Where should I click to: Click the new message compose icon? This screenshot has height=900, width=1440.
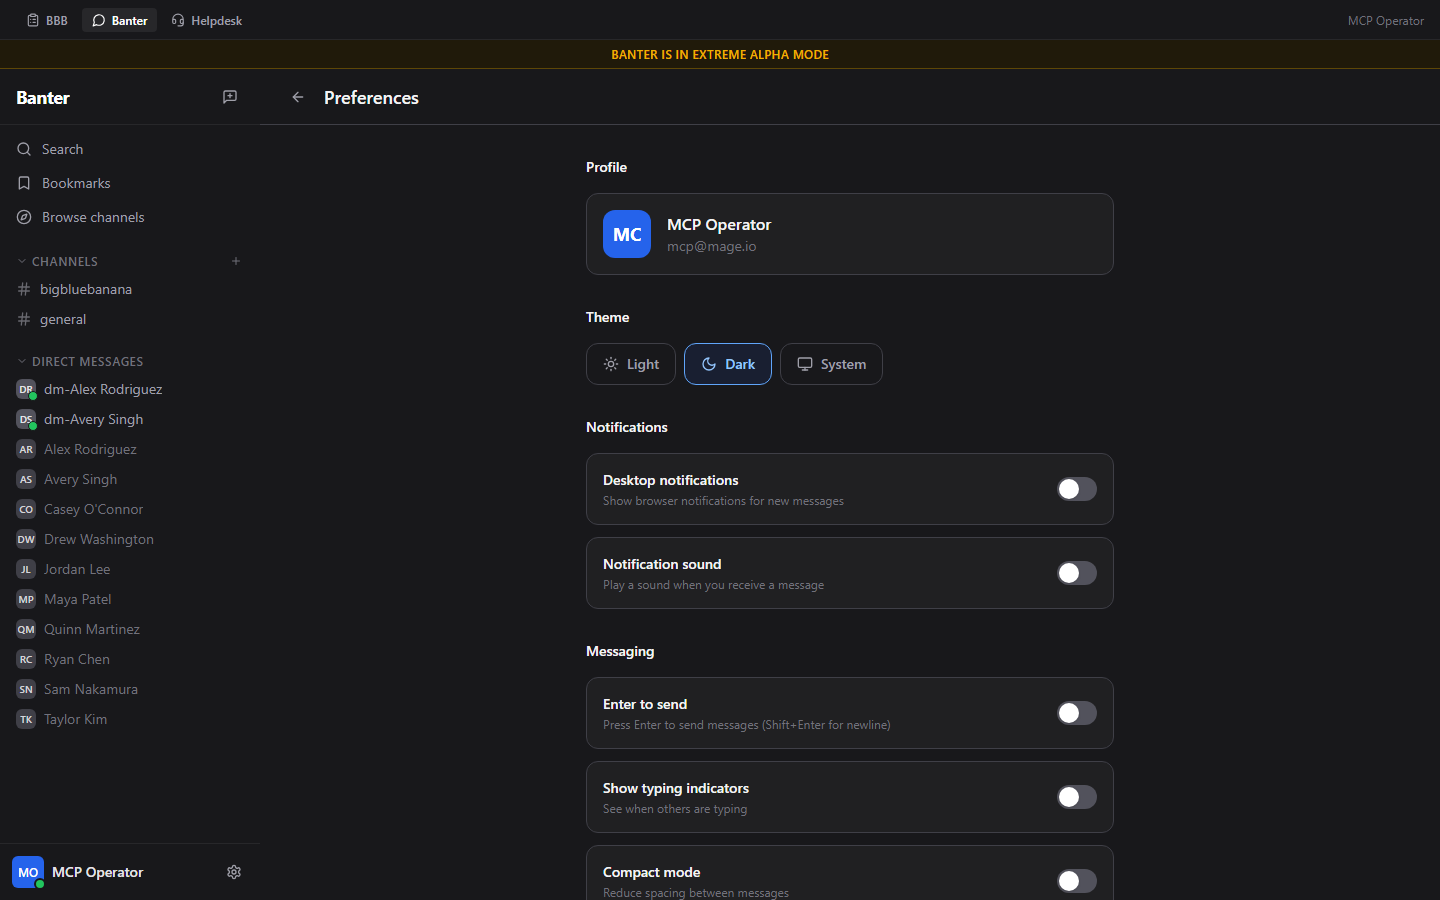tap(230, 97)
